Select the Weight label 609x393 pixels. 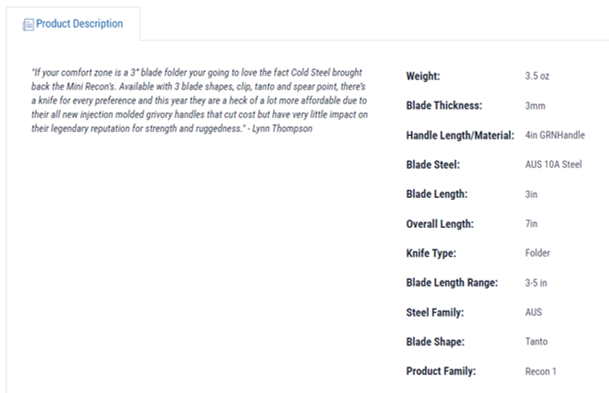423,76
